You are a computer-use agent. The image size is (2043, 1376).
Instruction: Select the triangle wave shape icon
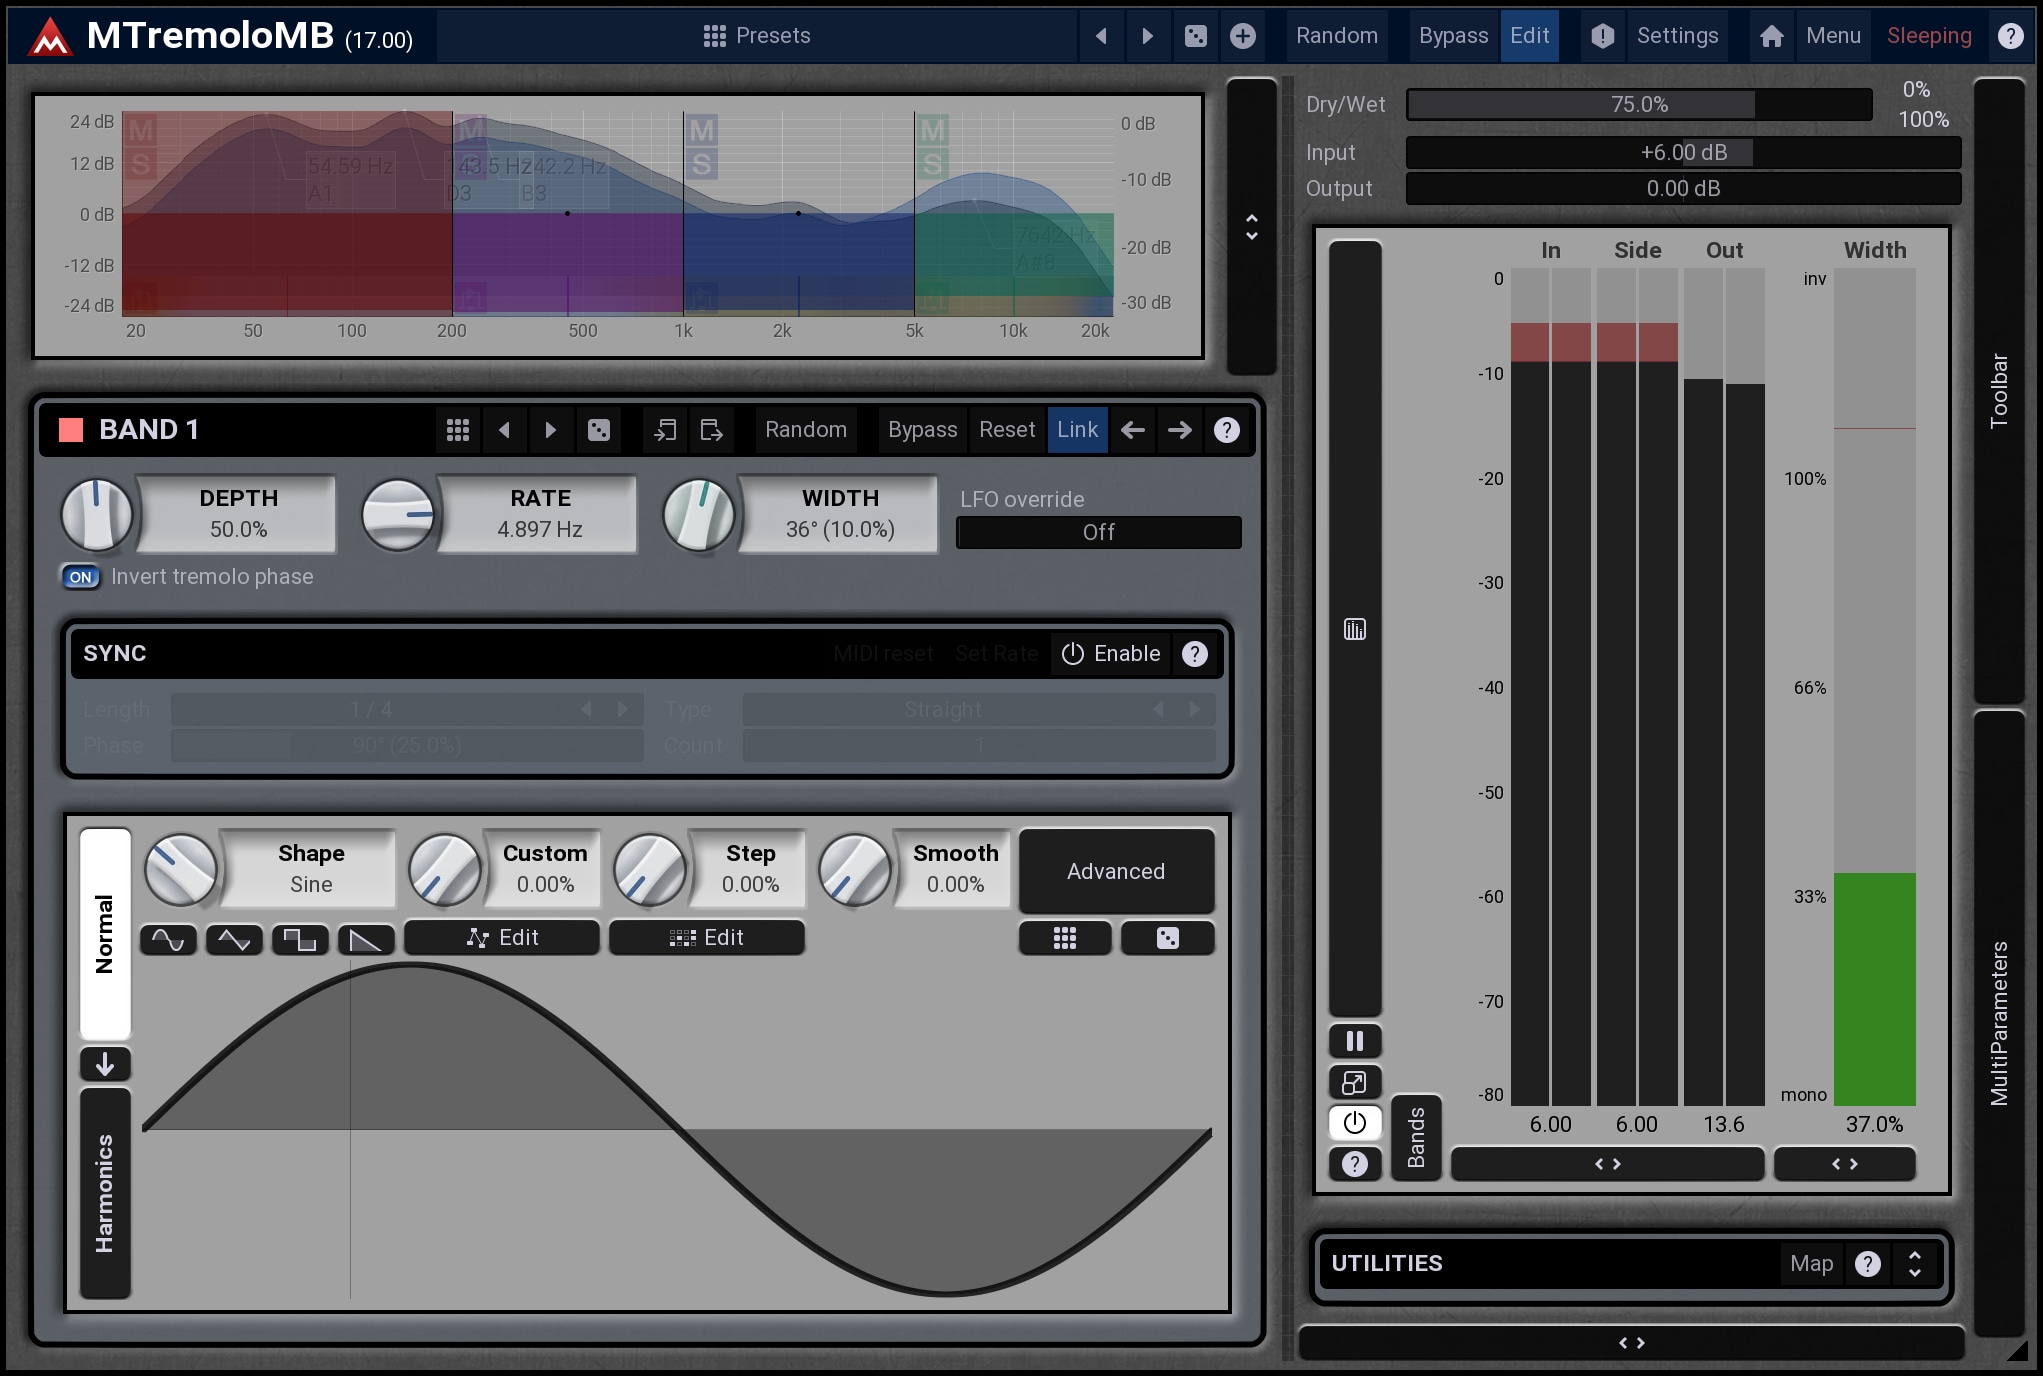pyautogui.click(x=234, y=939)
